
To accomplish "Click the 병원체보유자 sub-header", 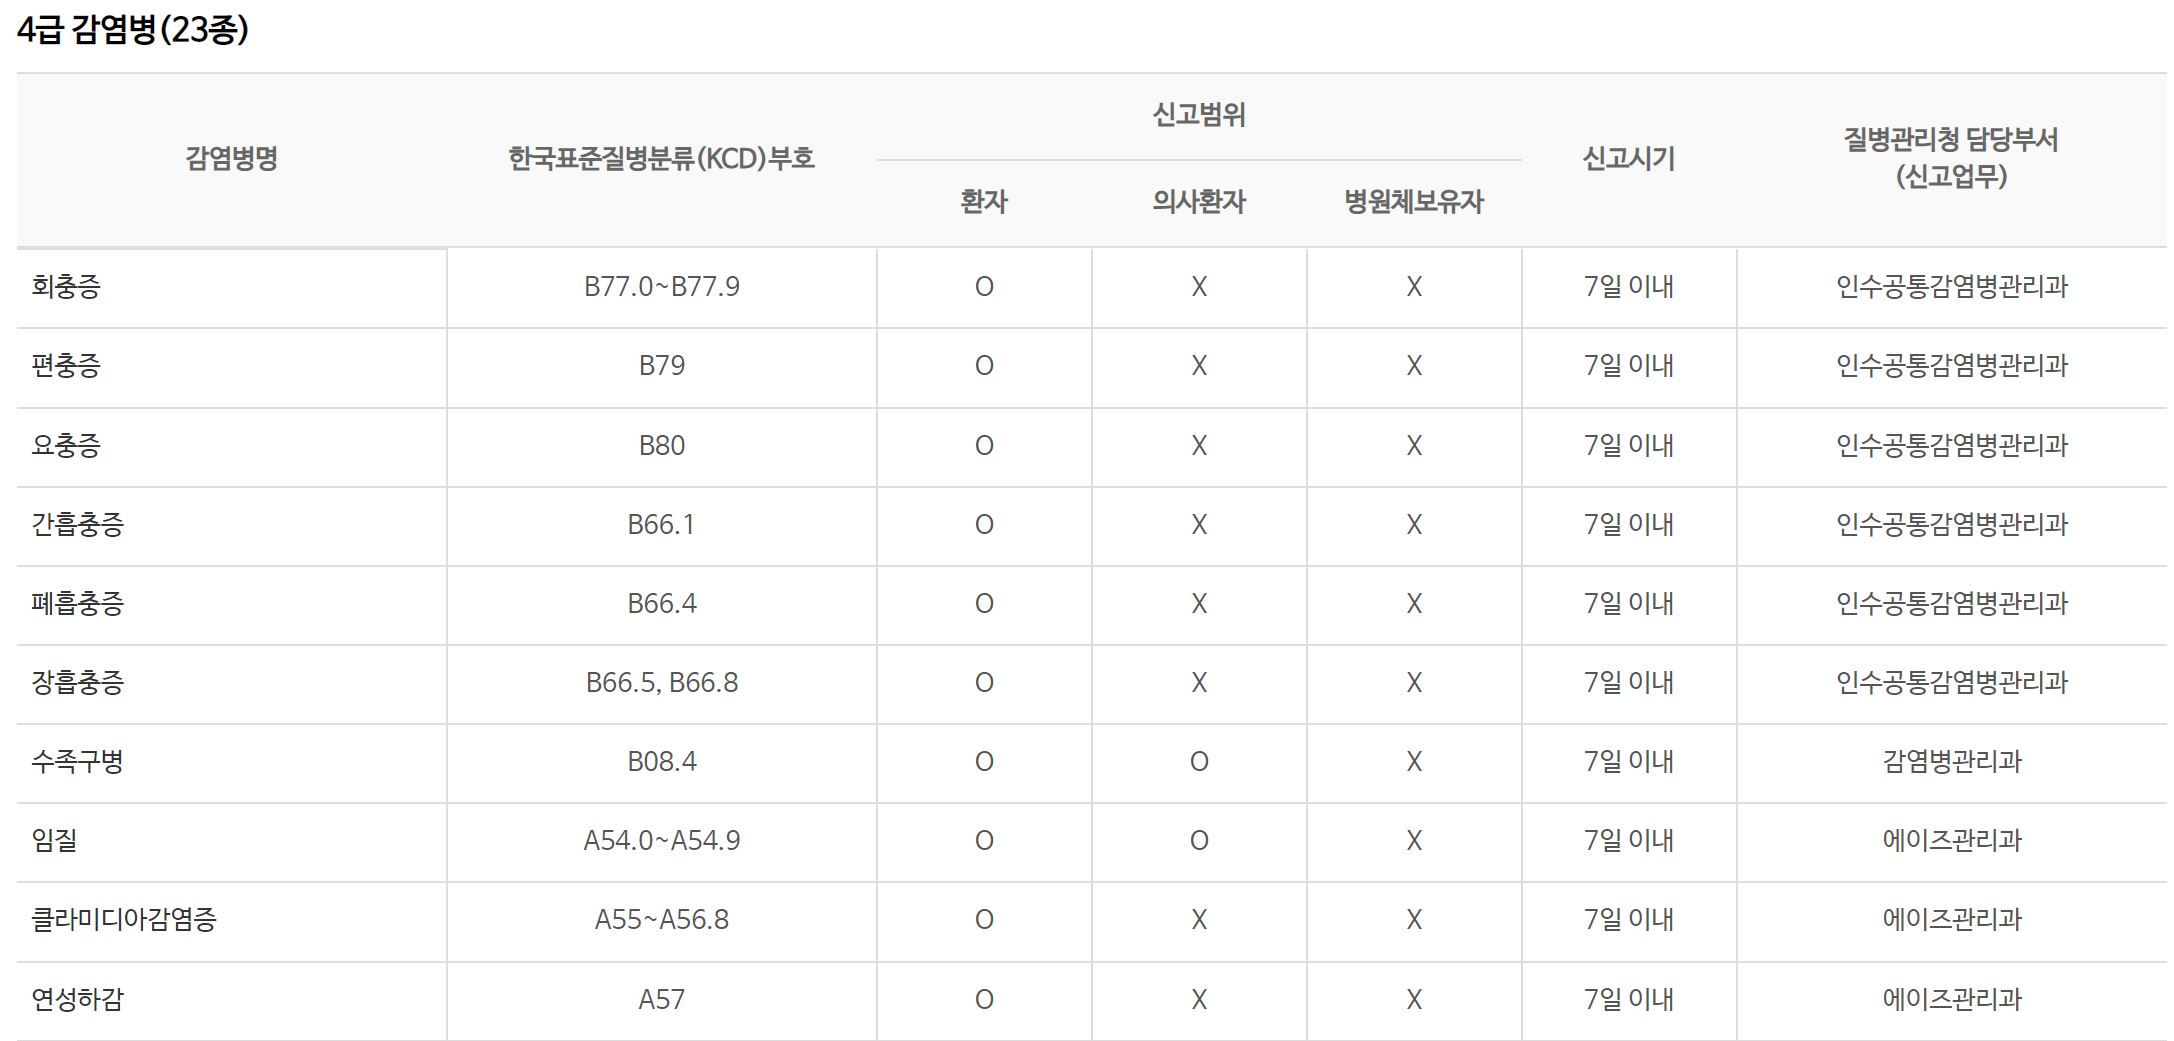I will [1414, 202].
